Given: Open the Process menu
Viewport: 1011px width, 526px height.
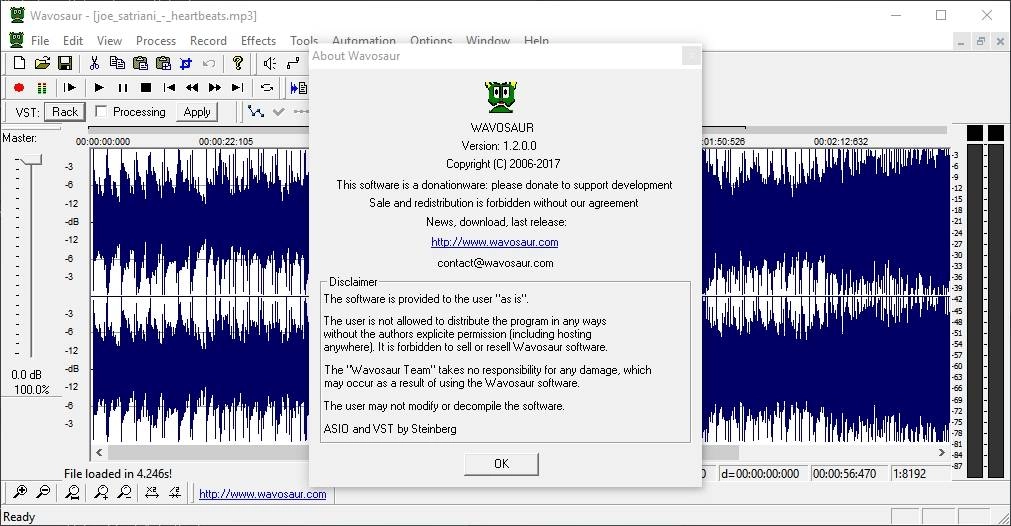Looking at the screenshot, I should pyautogui.click(x=156, y=41).
